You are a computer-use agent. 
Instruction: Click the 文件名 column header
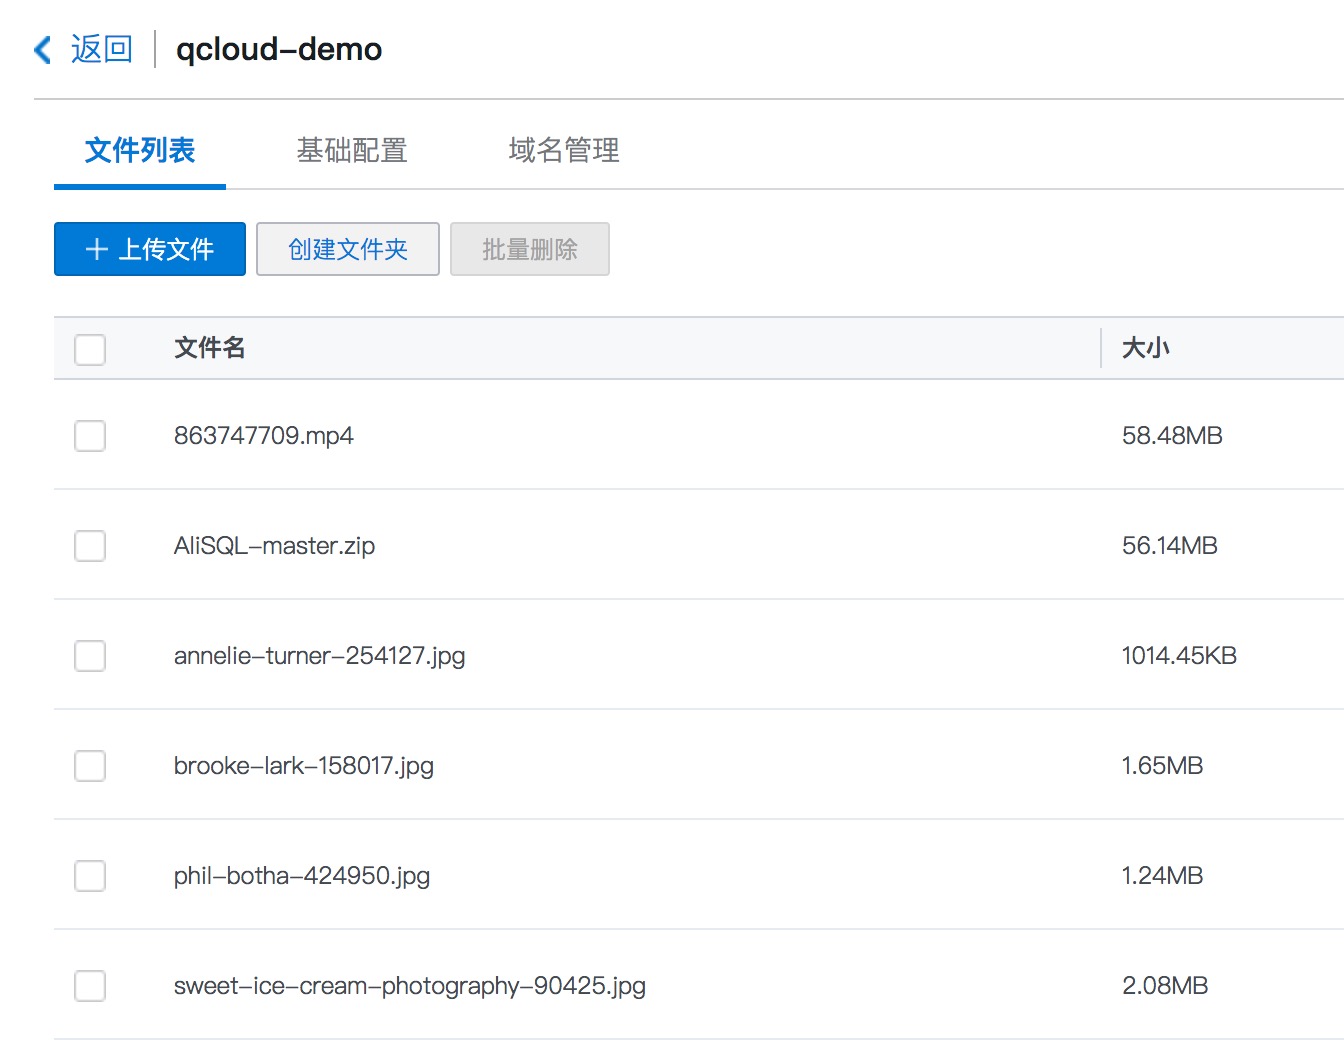point(210,348)
